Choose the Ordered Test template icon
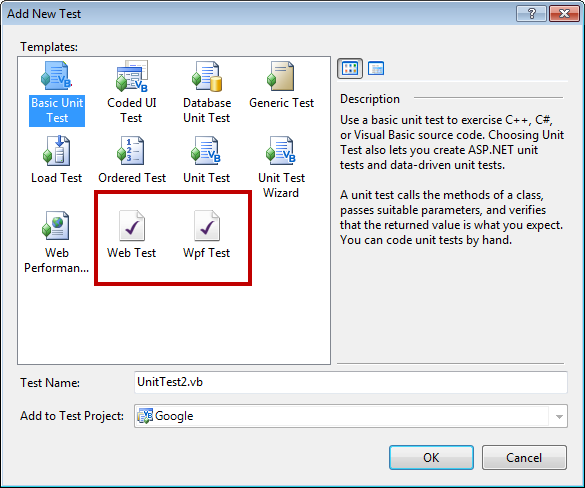 (131, 151)
